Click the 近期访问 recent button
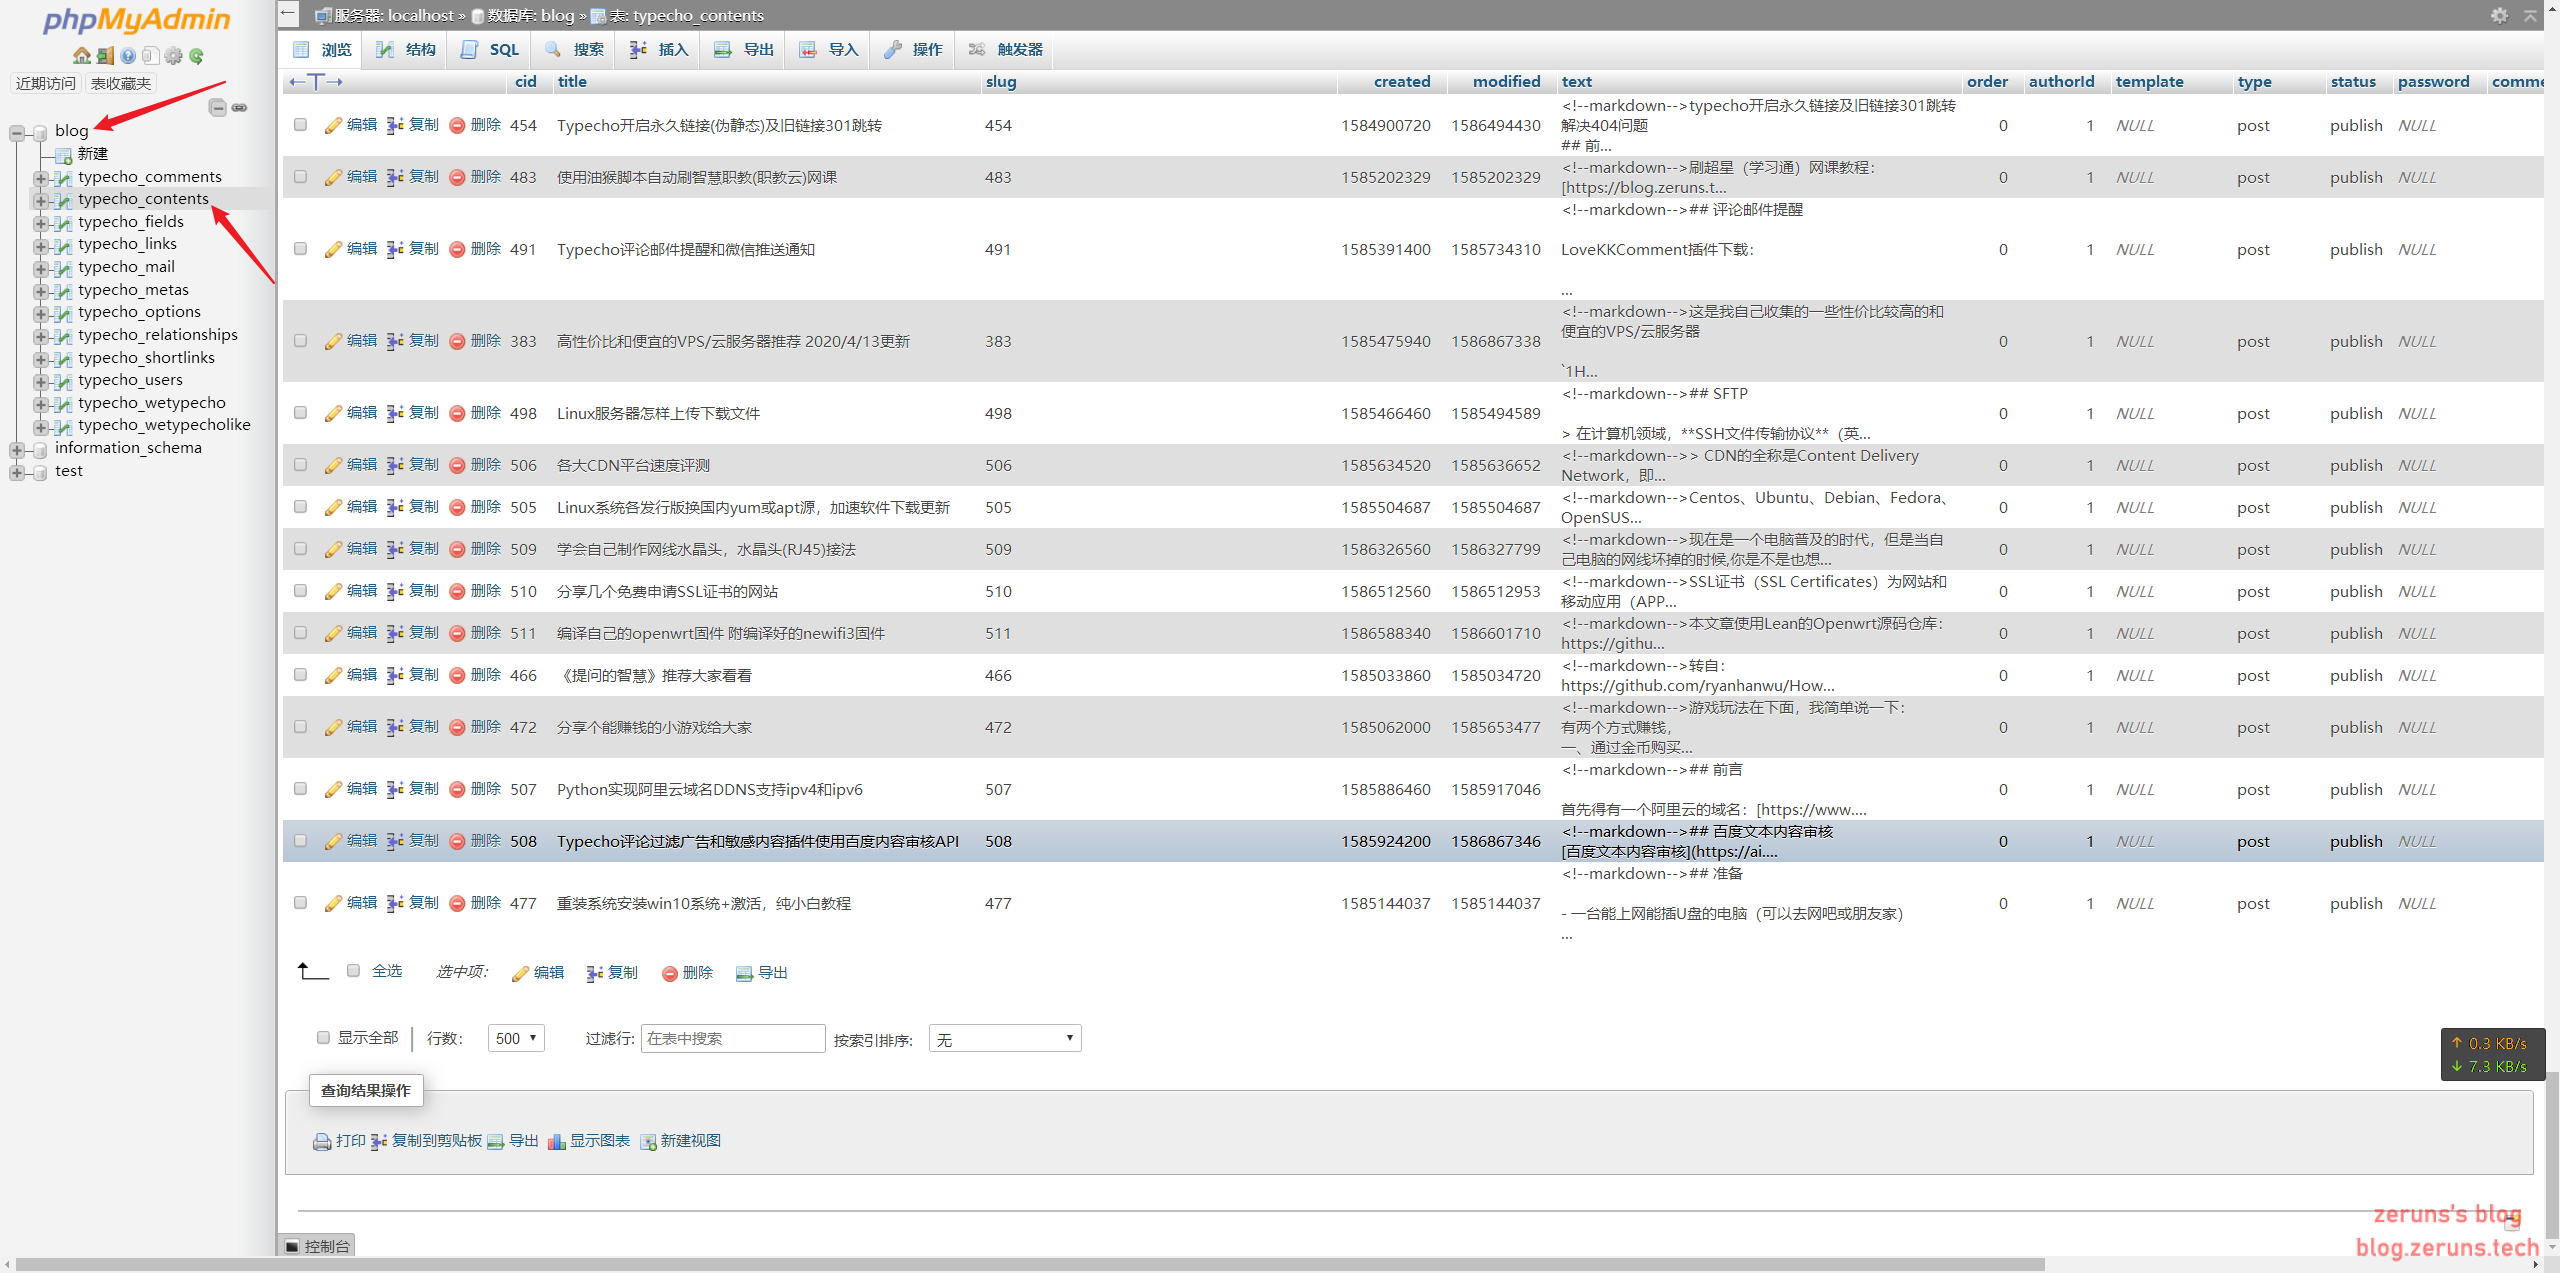This screenshot has width=2560, height=1273. coord(46,83)
